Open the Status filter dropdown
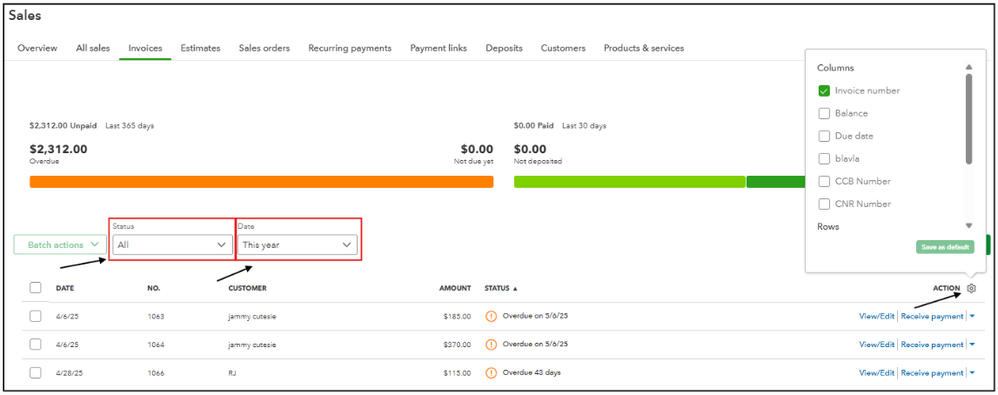 (x=172, y=245)
